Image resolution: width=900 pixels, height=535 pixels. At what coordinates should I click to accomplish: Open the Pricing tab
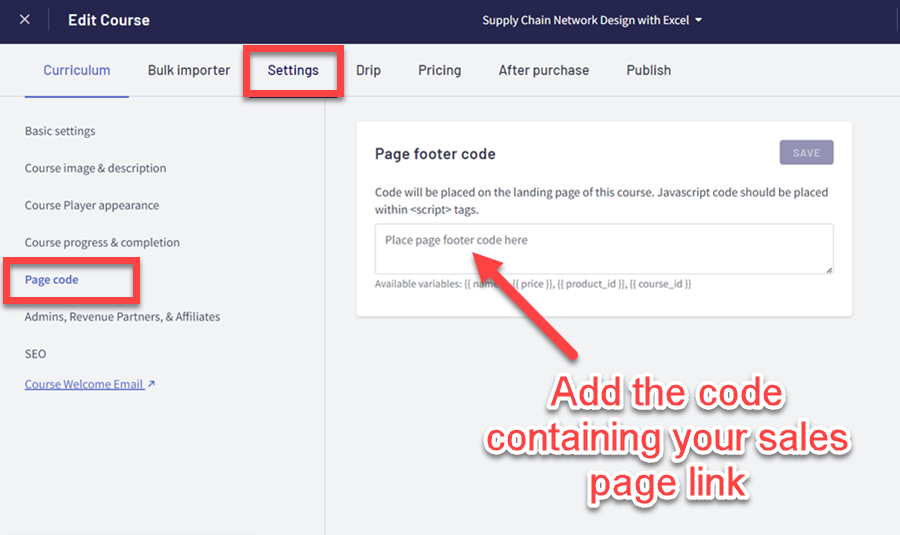440,70
